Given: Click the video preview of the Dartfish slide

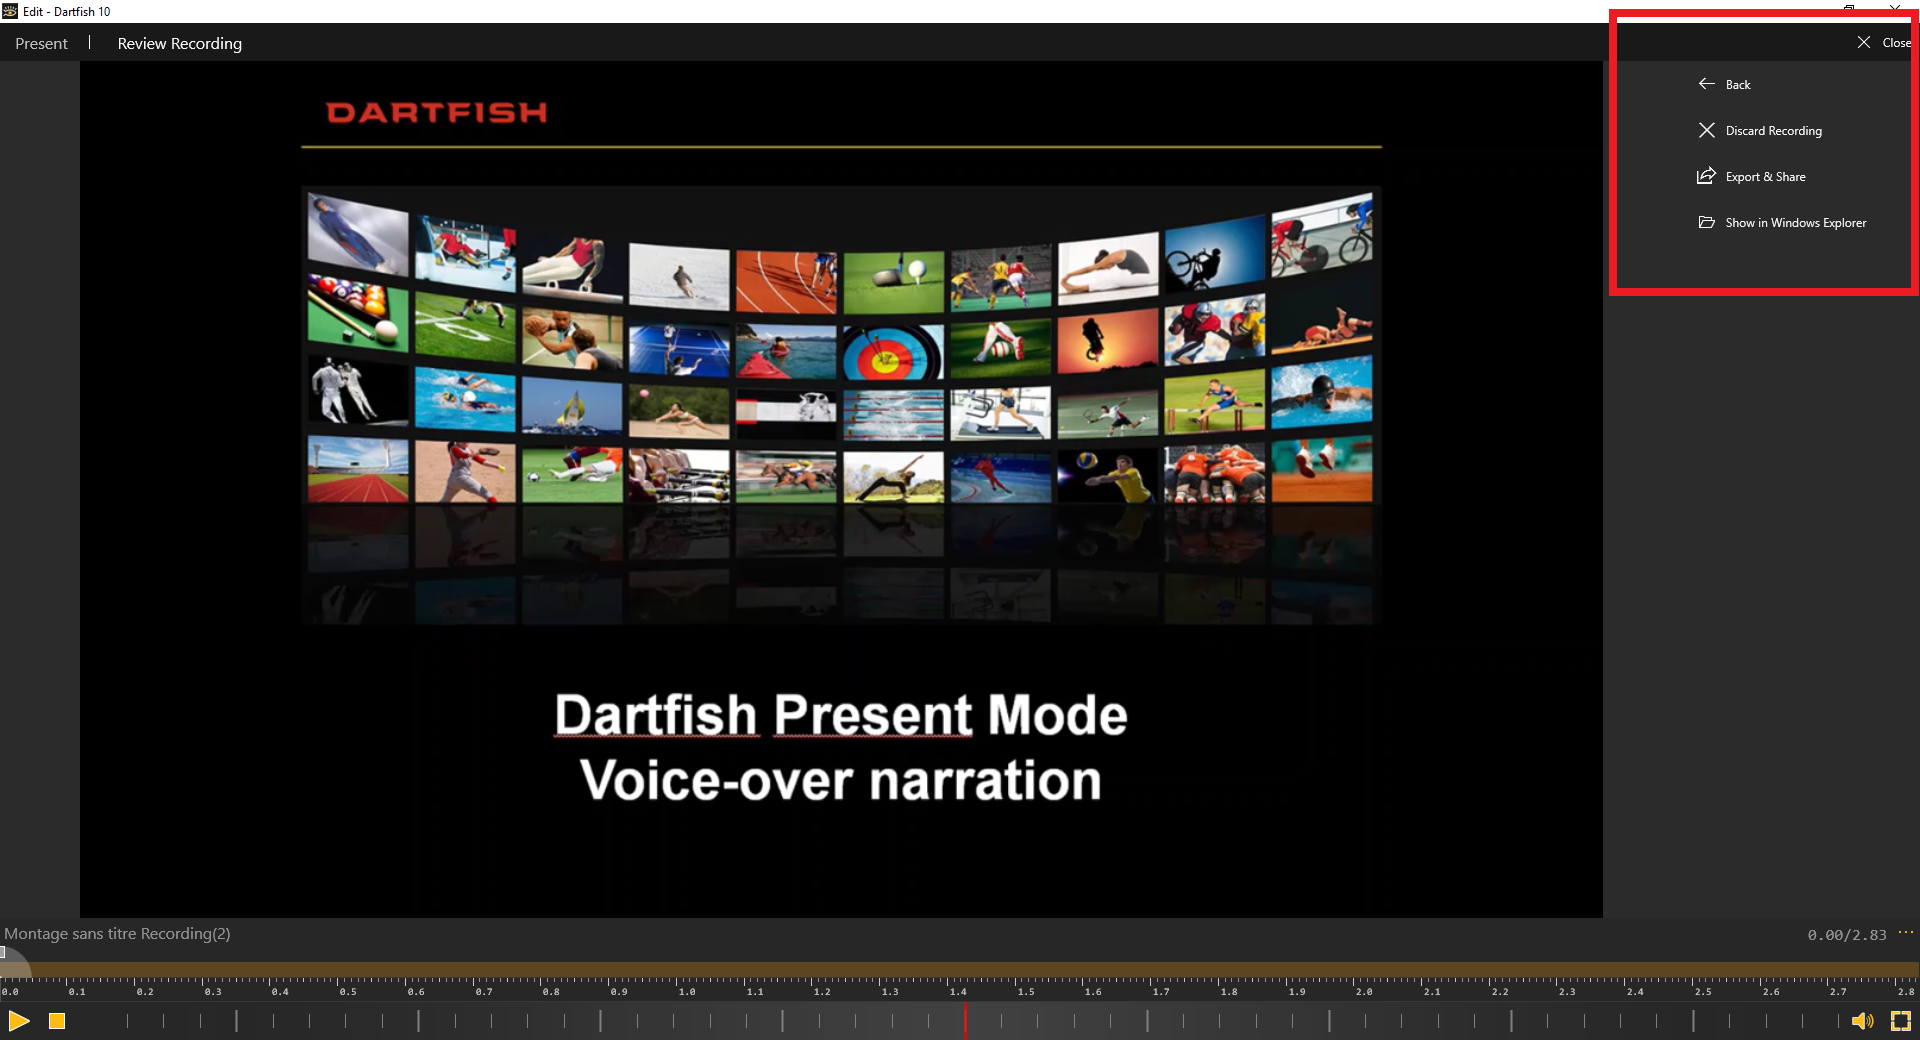Looking at the screenshot, I should coord(841,489).
